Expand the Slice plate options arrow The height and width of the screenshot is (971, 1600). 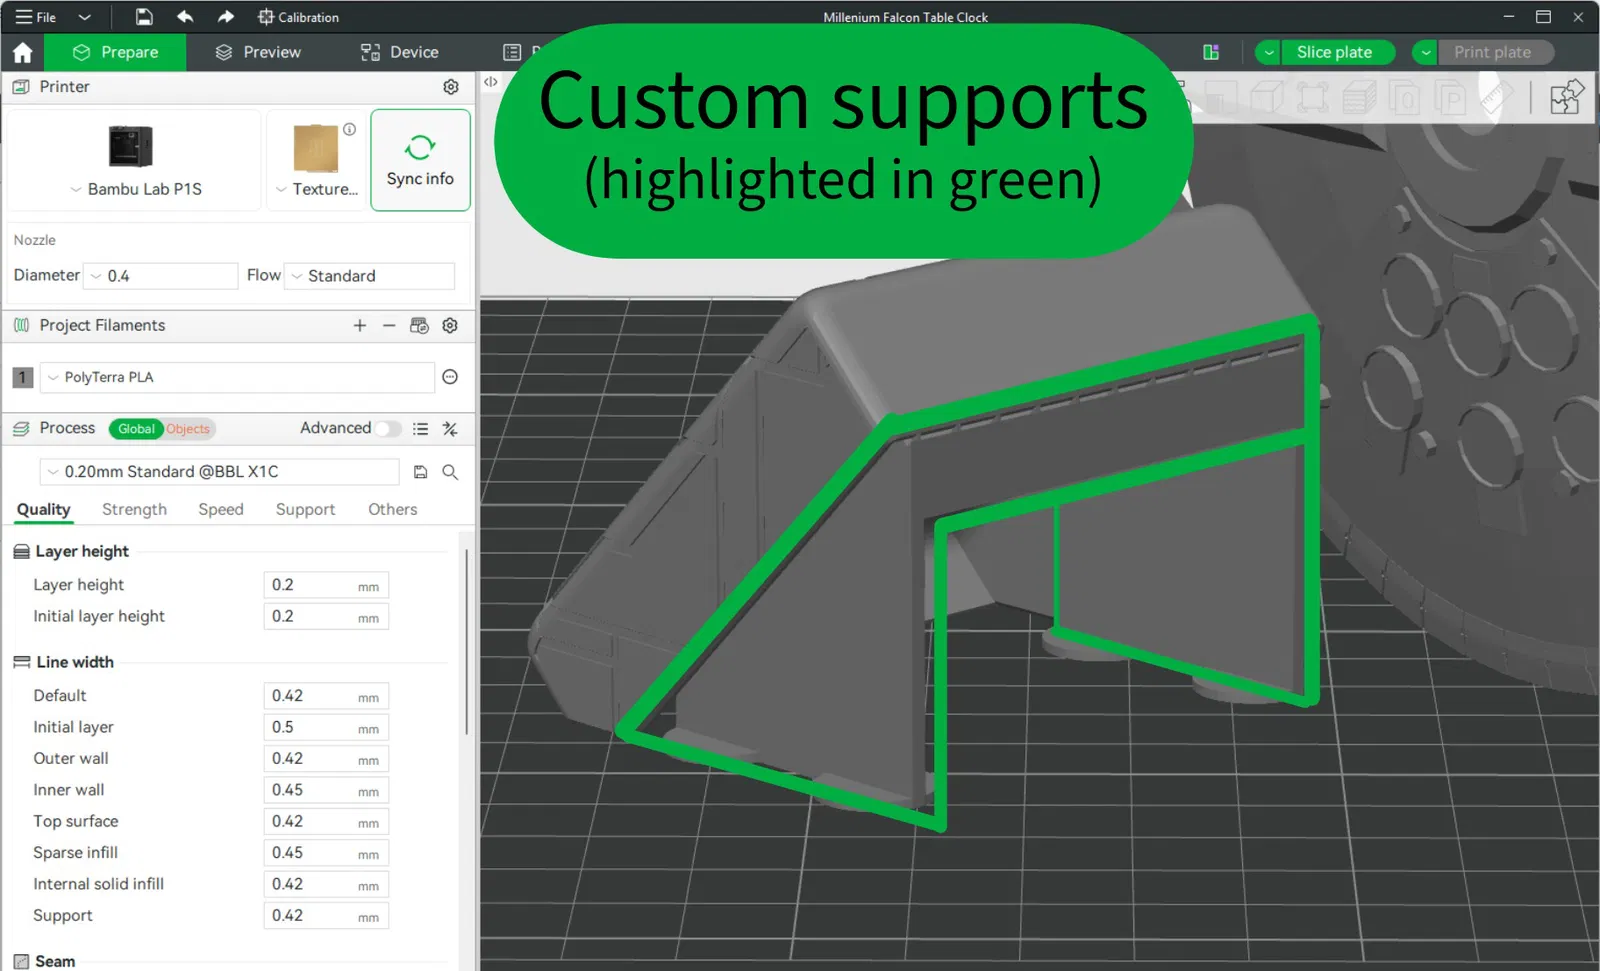1268,52
